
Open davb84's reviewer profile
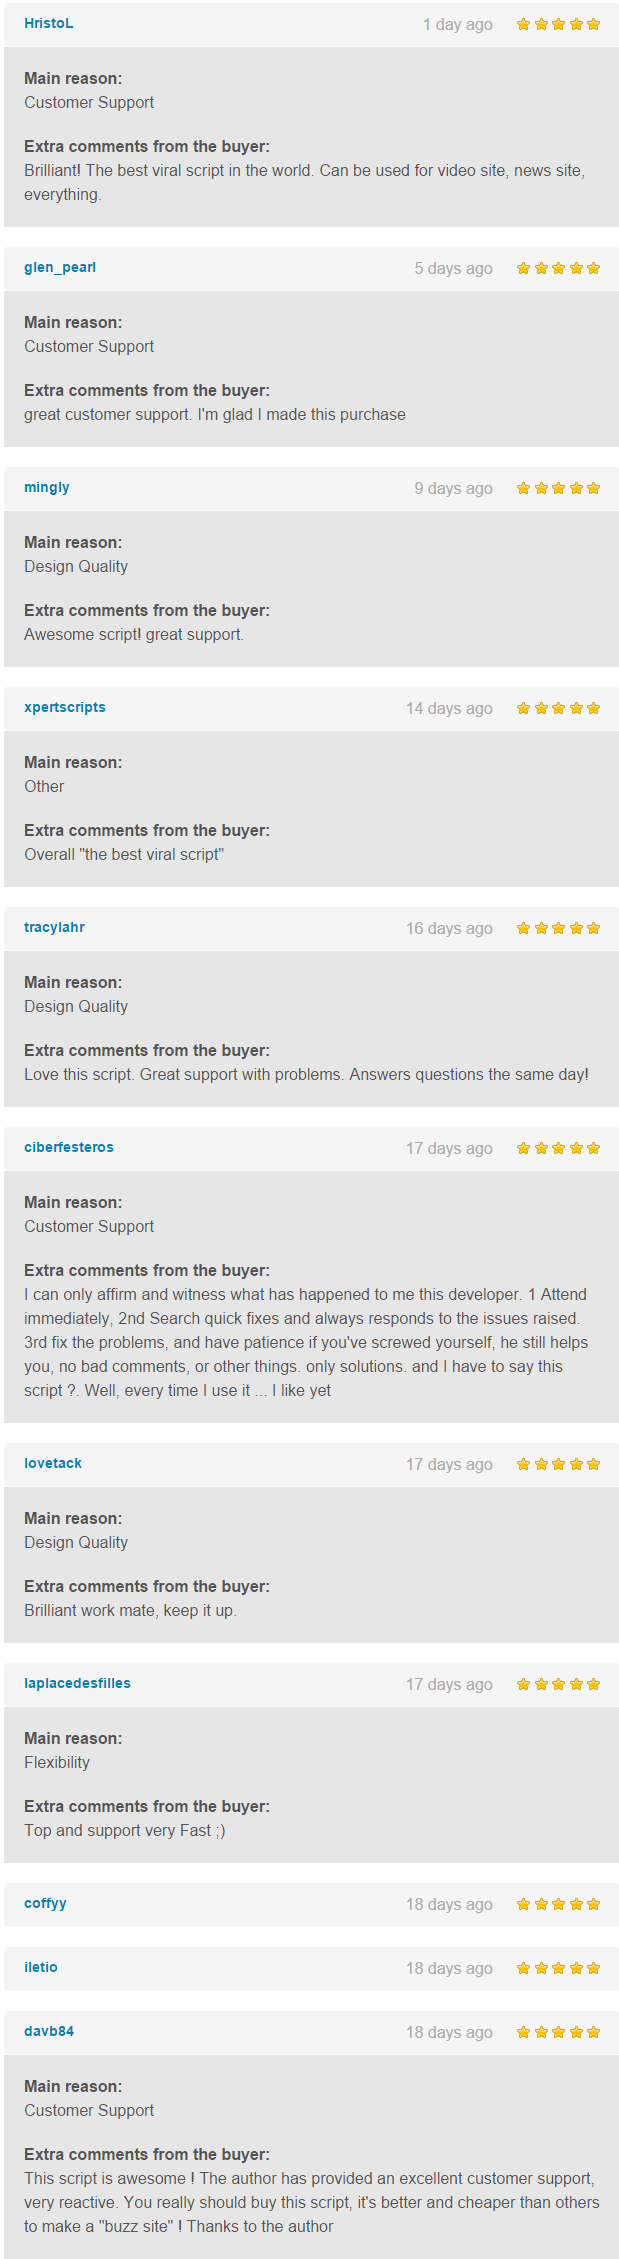[49, 2032]
